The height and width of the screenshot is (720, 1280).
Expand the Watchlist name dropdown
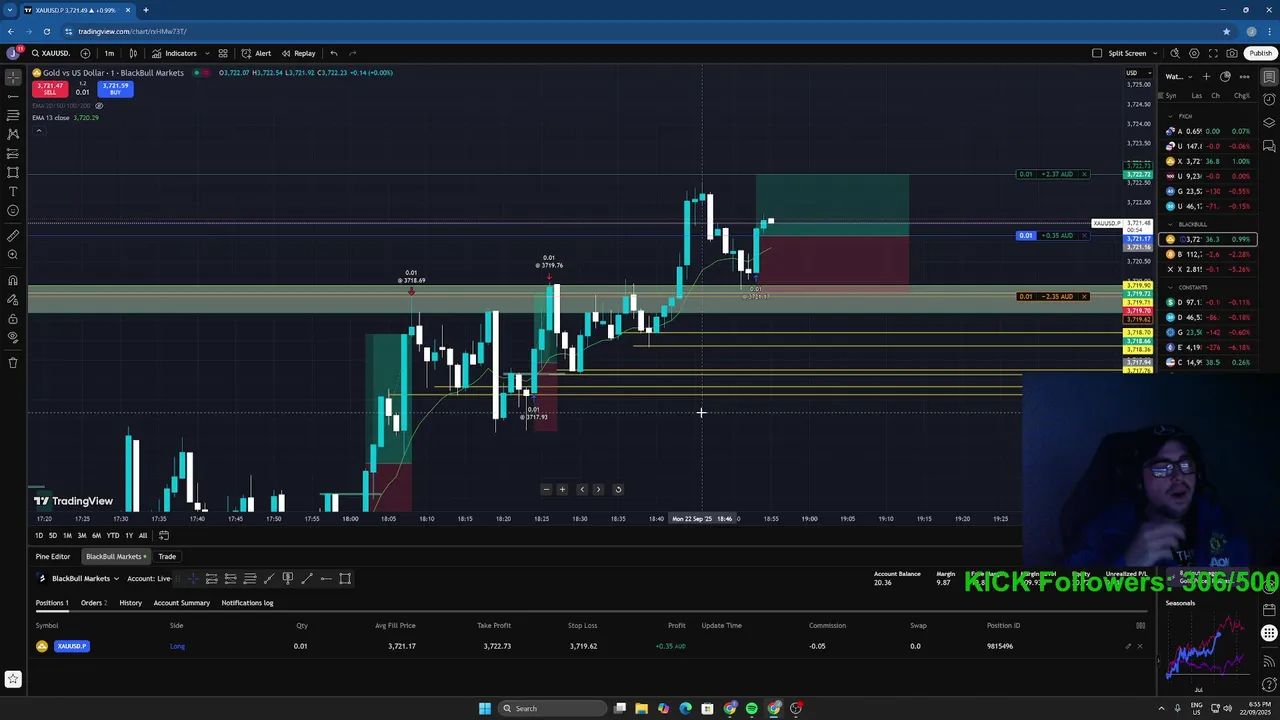(x=1178, y=77)
